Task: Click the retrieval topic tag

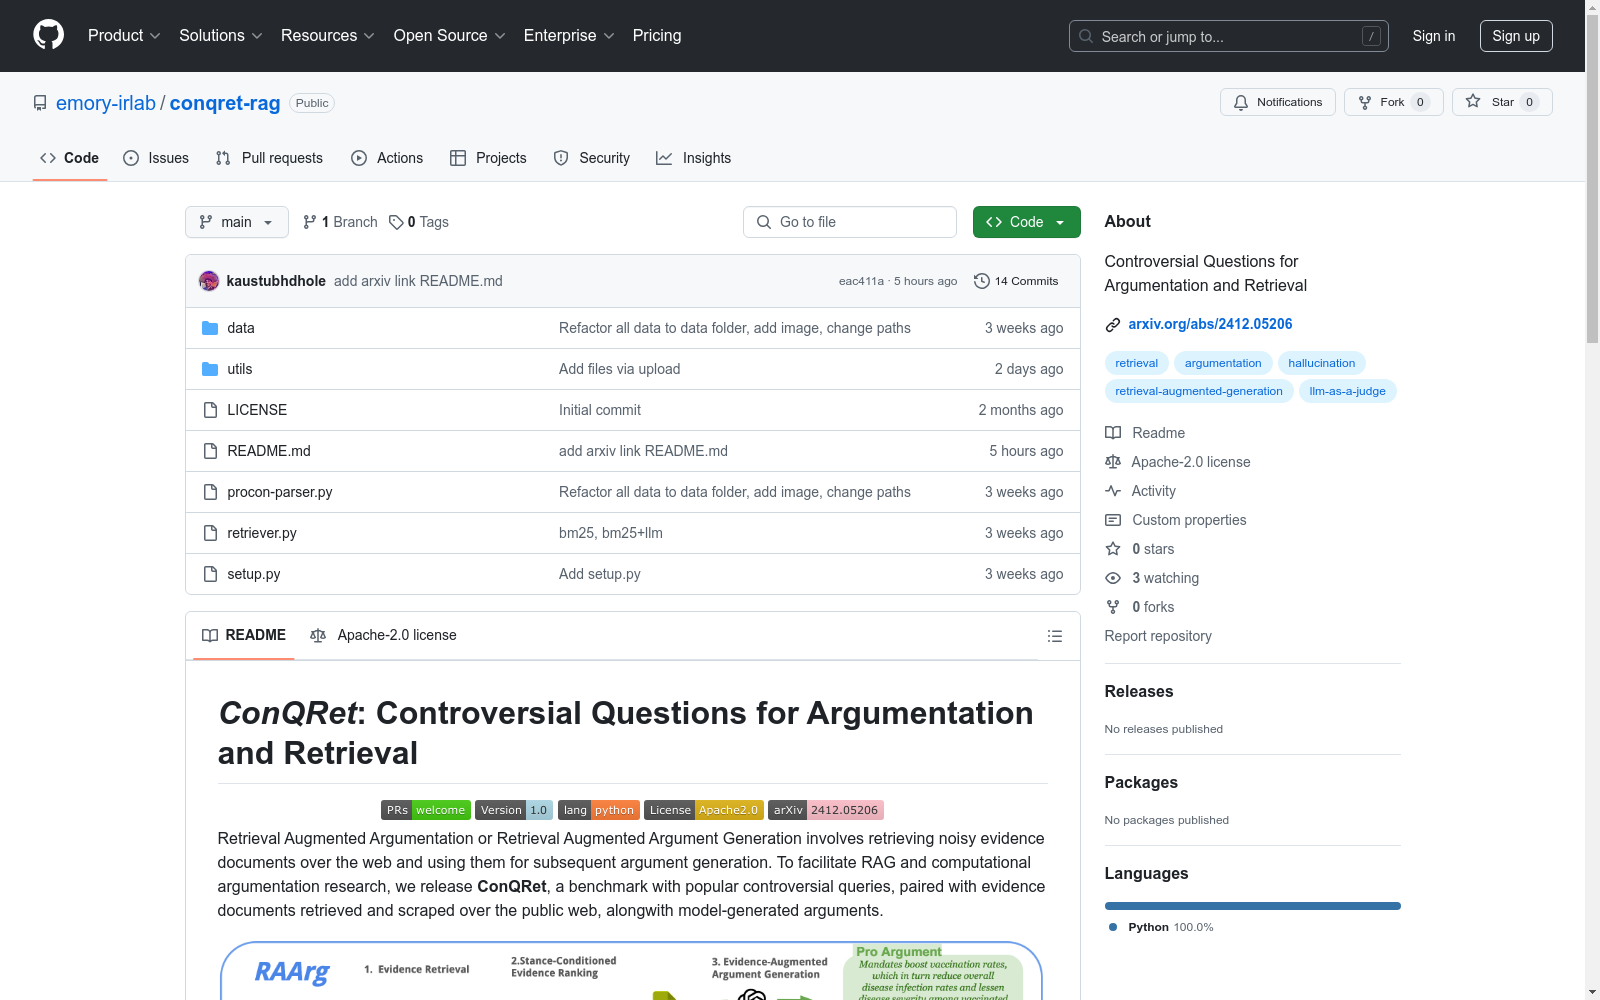Action: tap(1137, 363)
